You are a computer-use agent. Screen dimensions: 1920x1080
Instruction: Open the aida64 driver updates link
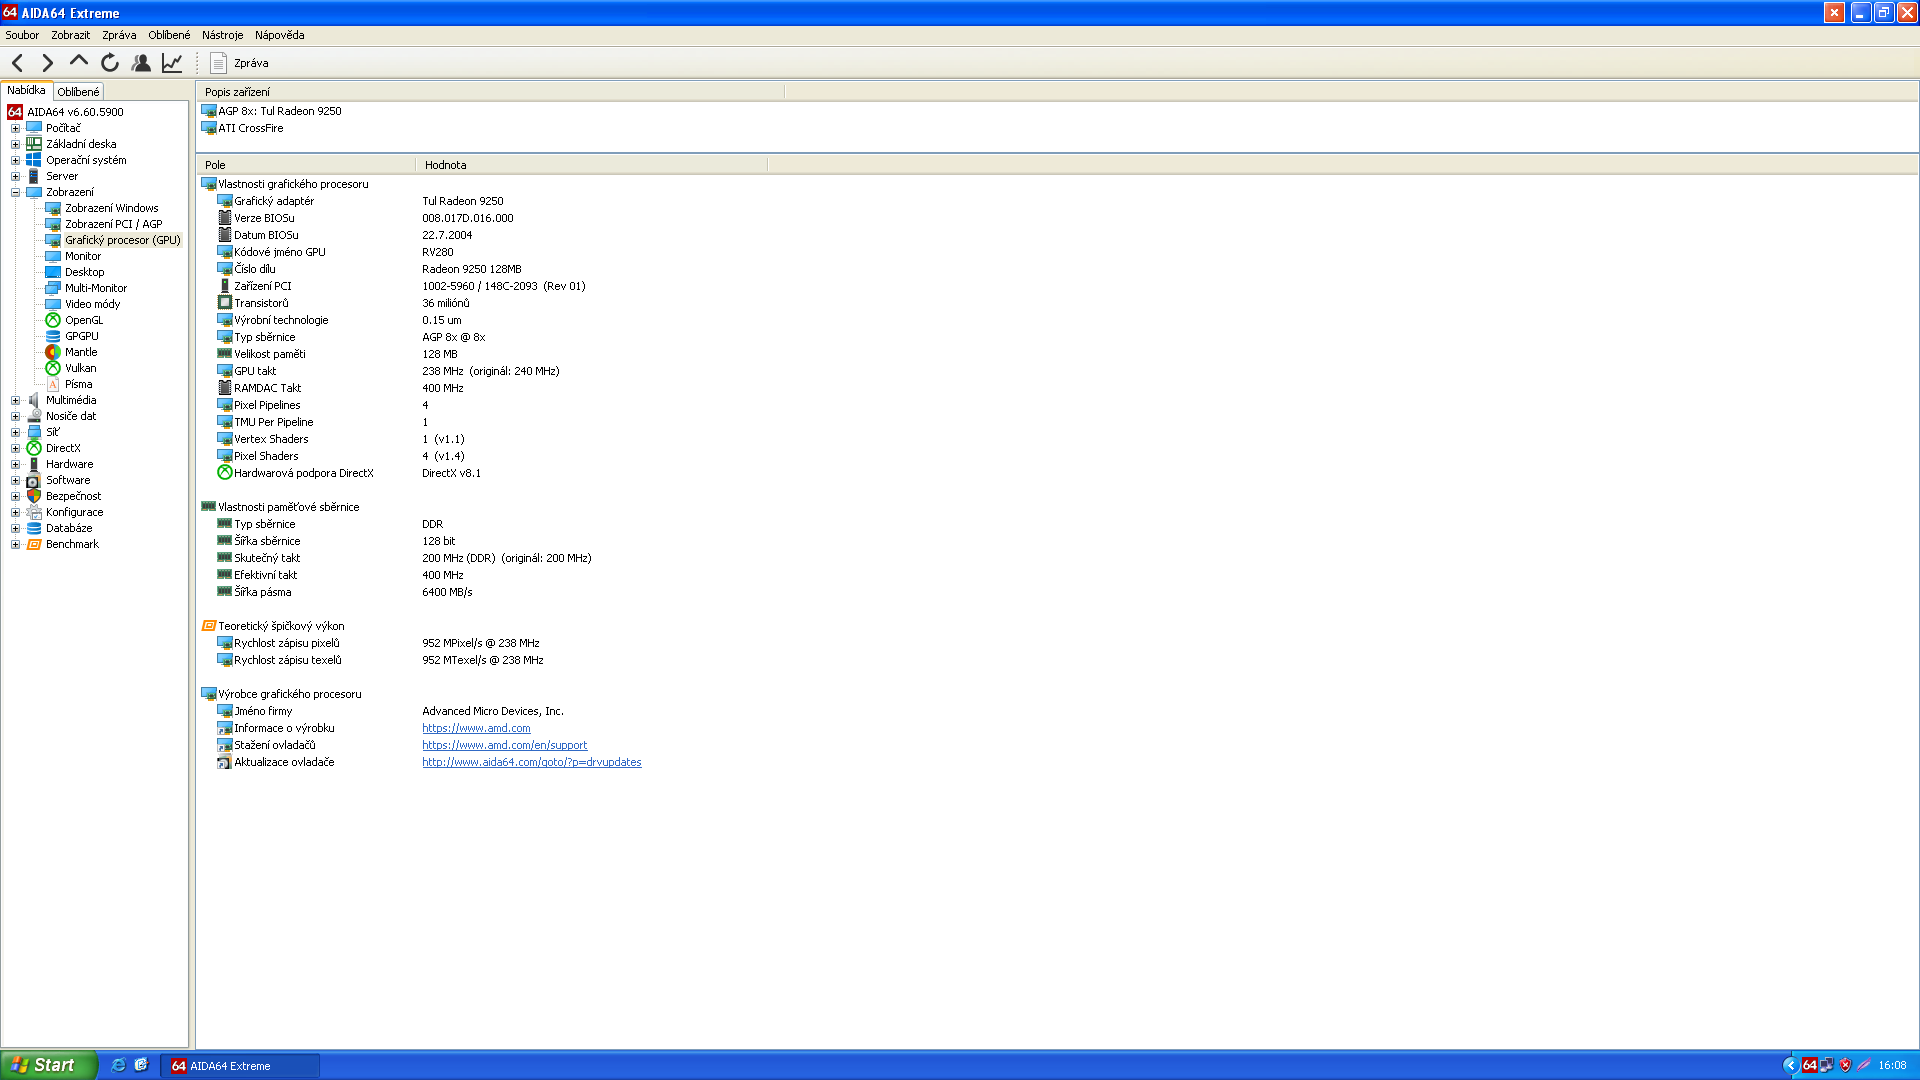pos(531,762)
